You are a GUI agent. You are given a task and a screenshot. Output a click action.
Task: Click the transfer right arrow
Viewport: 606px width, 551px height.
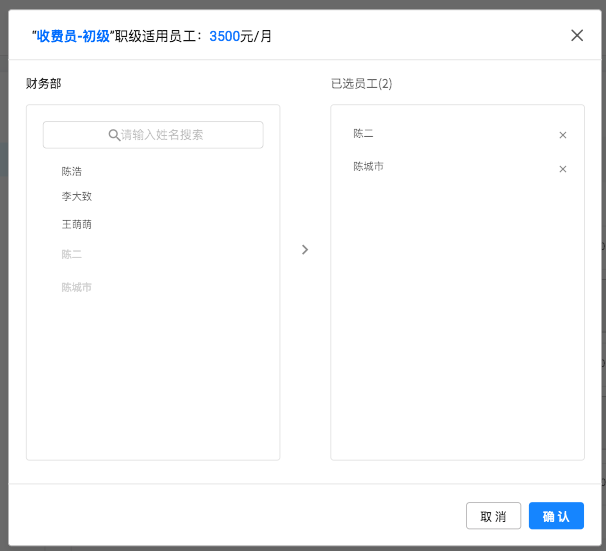[x=305, y=249]
